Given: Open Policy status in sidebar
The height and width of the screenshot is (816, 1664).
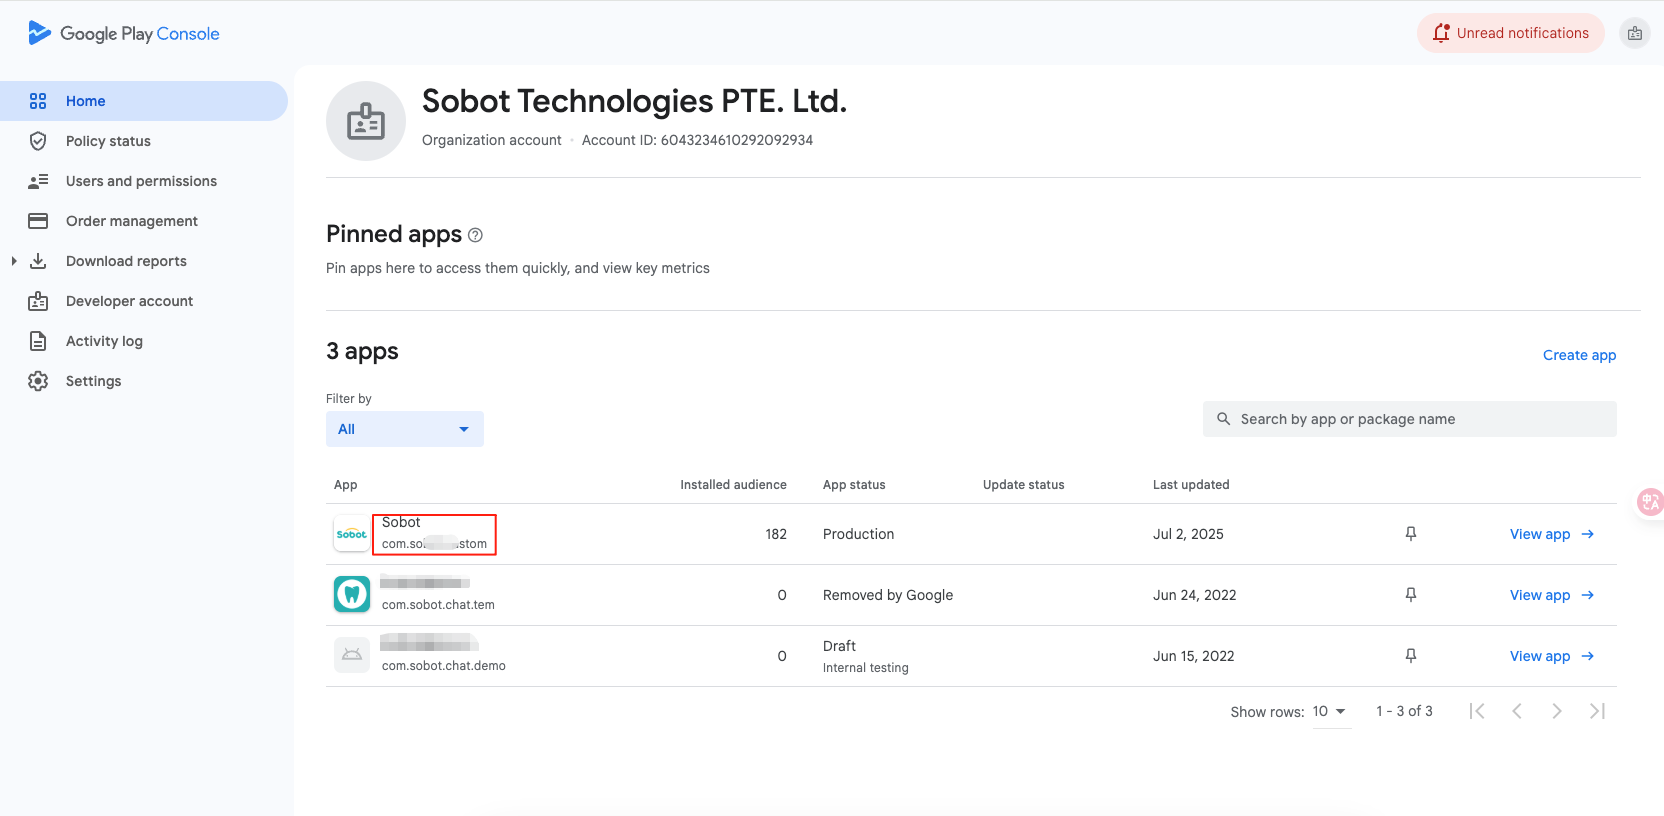Looking at the screenshot, I should 108,141.
